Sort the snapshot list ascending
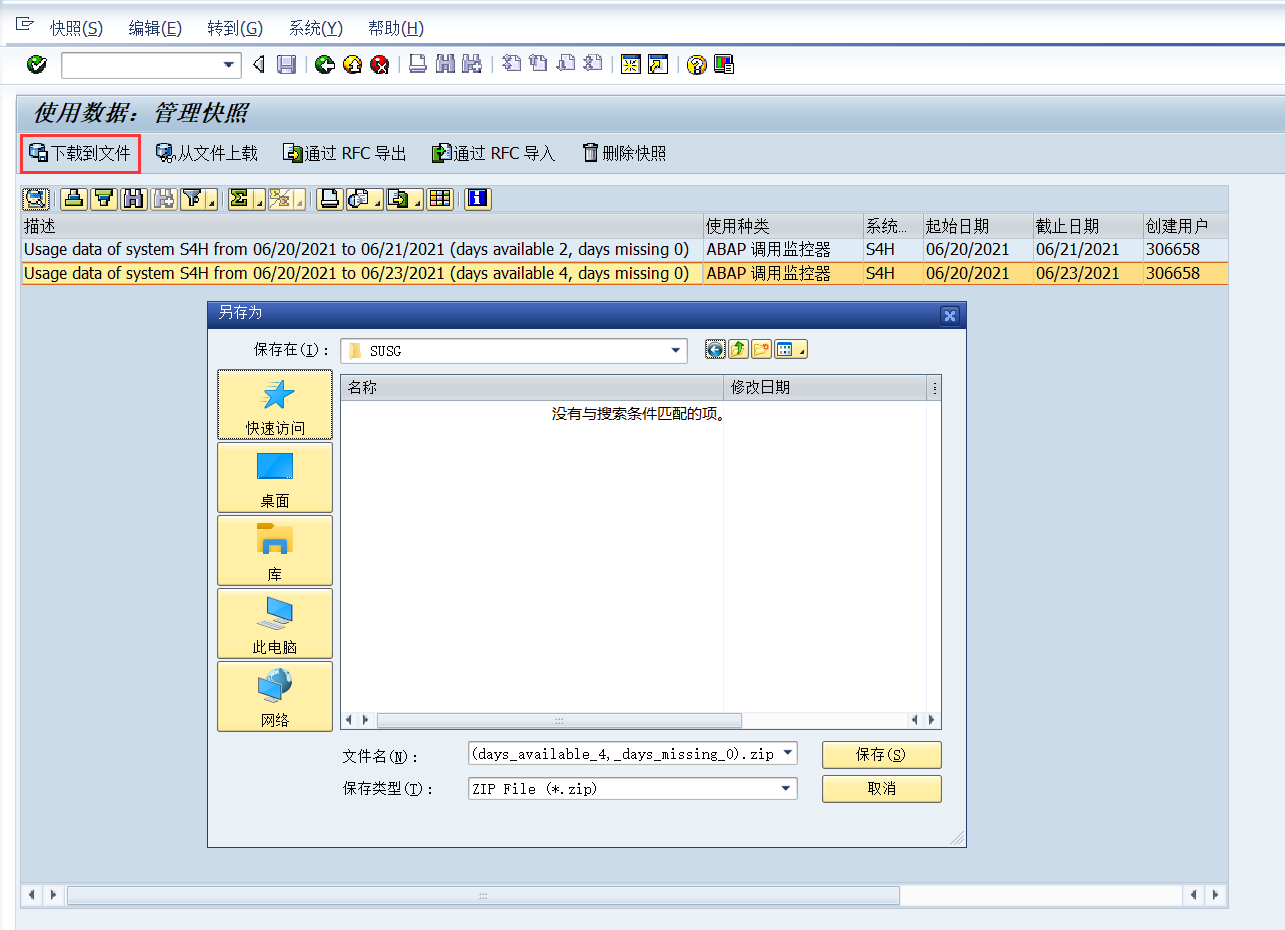This screenshot has width=1285, height=930. [x=73, y=199]
